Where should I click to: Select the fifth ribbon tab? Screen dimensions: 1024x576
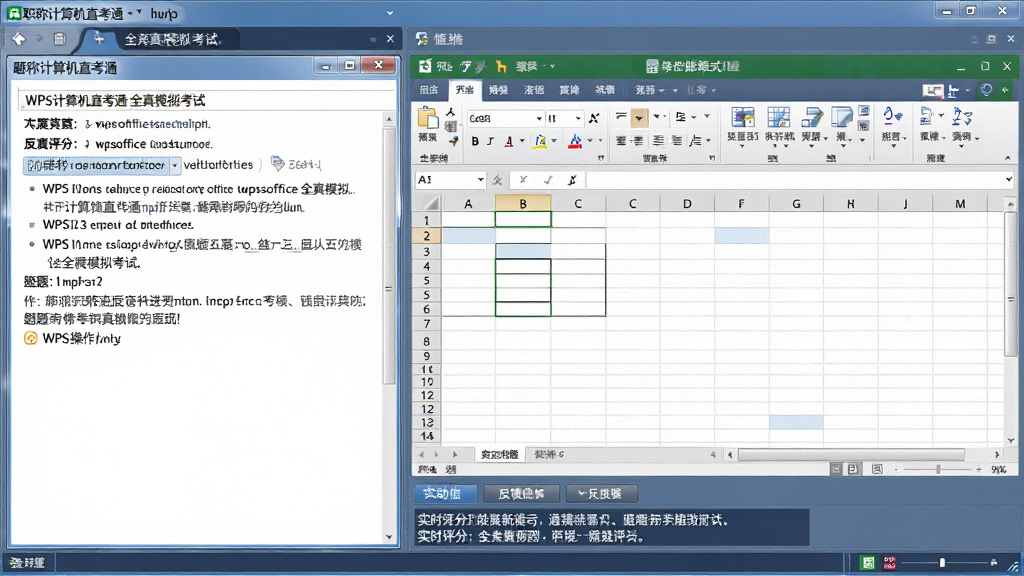click(569, 90)
